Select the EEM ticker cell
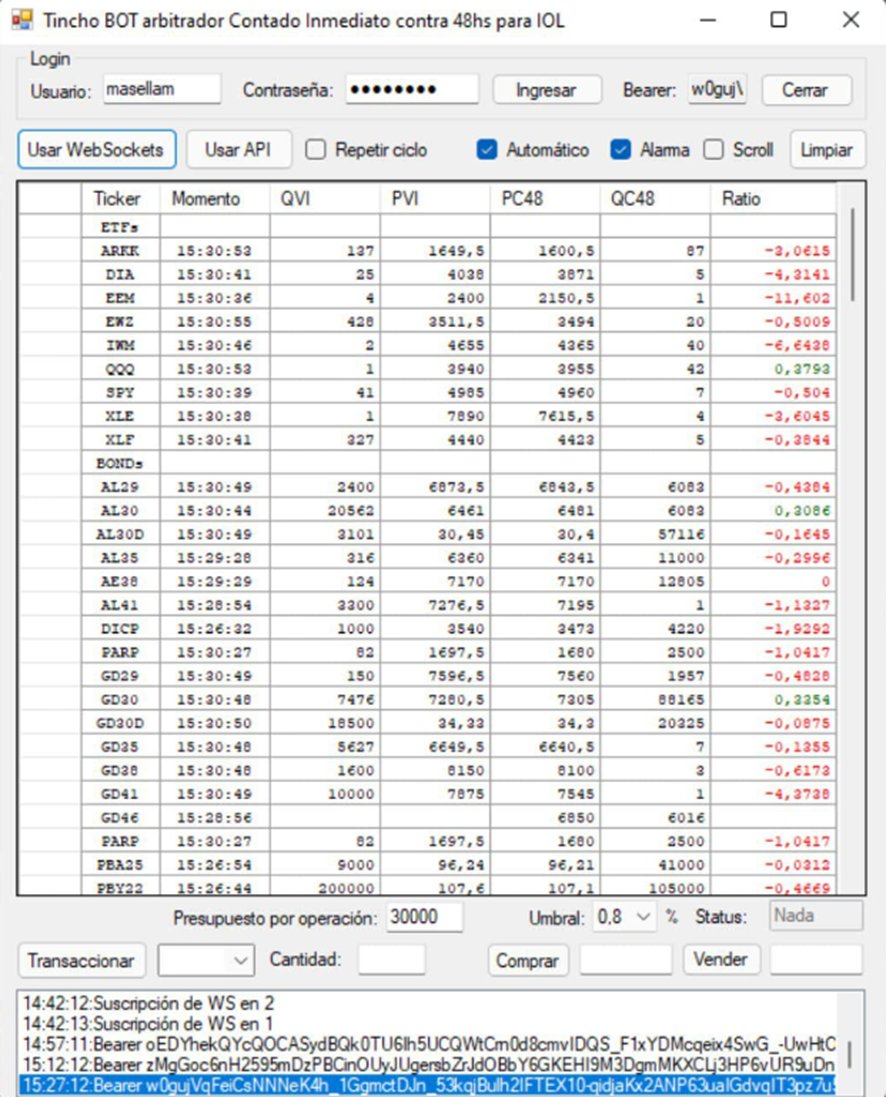Screen dimensions: 886x1097 click(121, 298)
